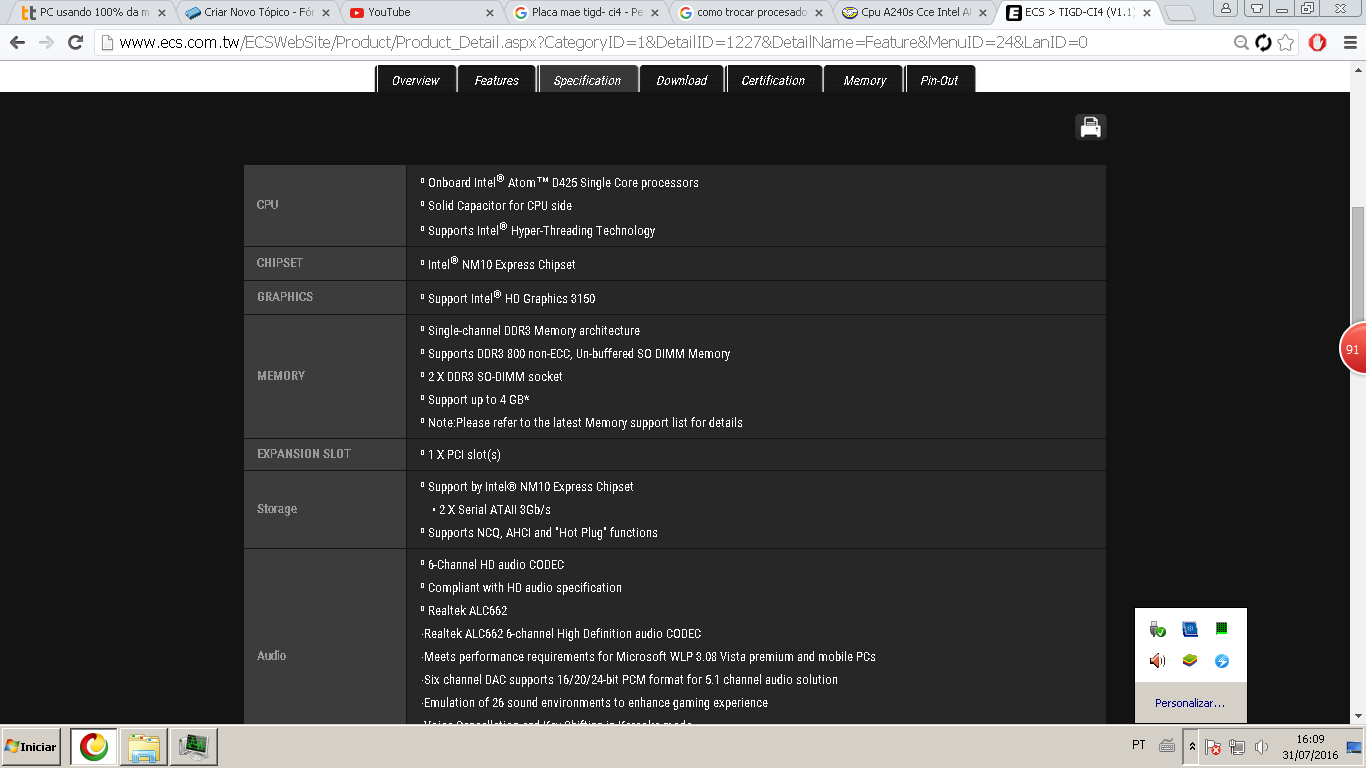
Task: Click the red 91 notification badge
Action: 1353,349
